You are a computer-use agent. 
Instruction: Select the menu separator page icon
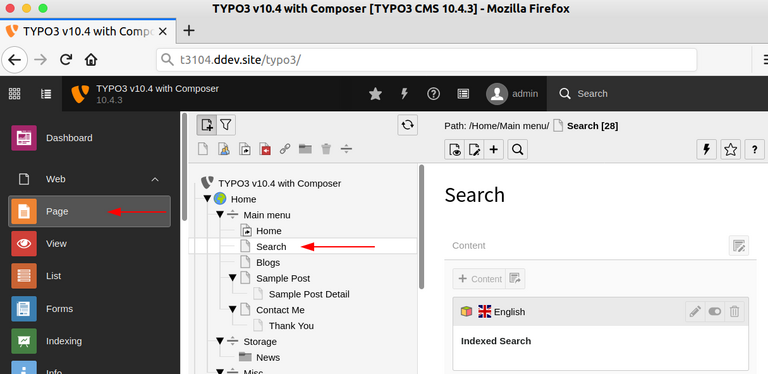click(x=346, y=149)
